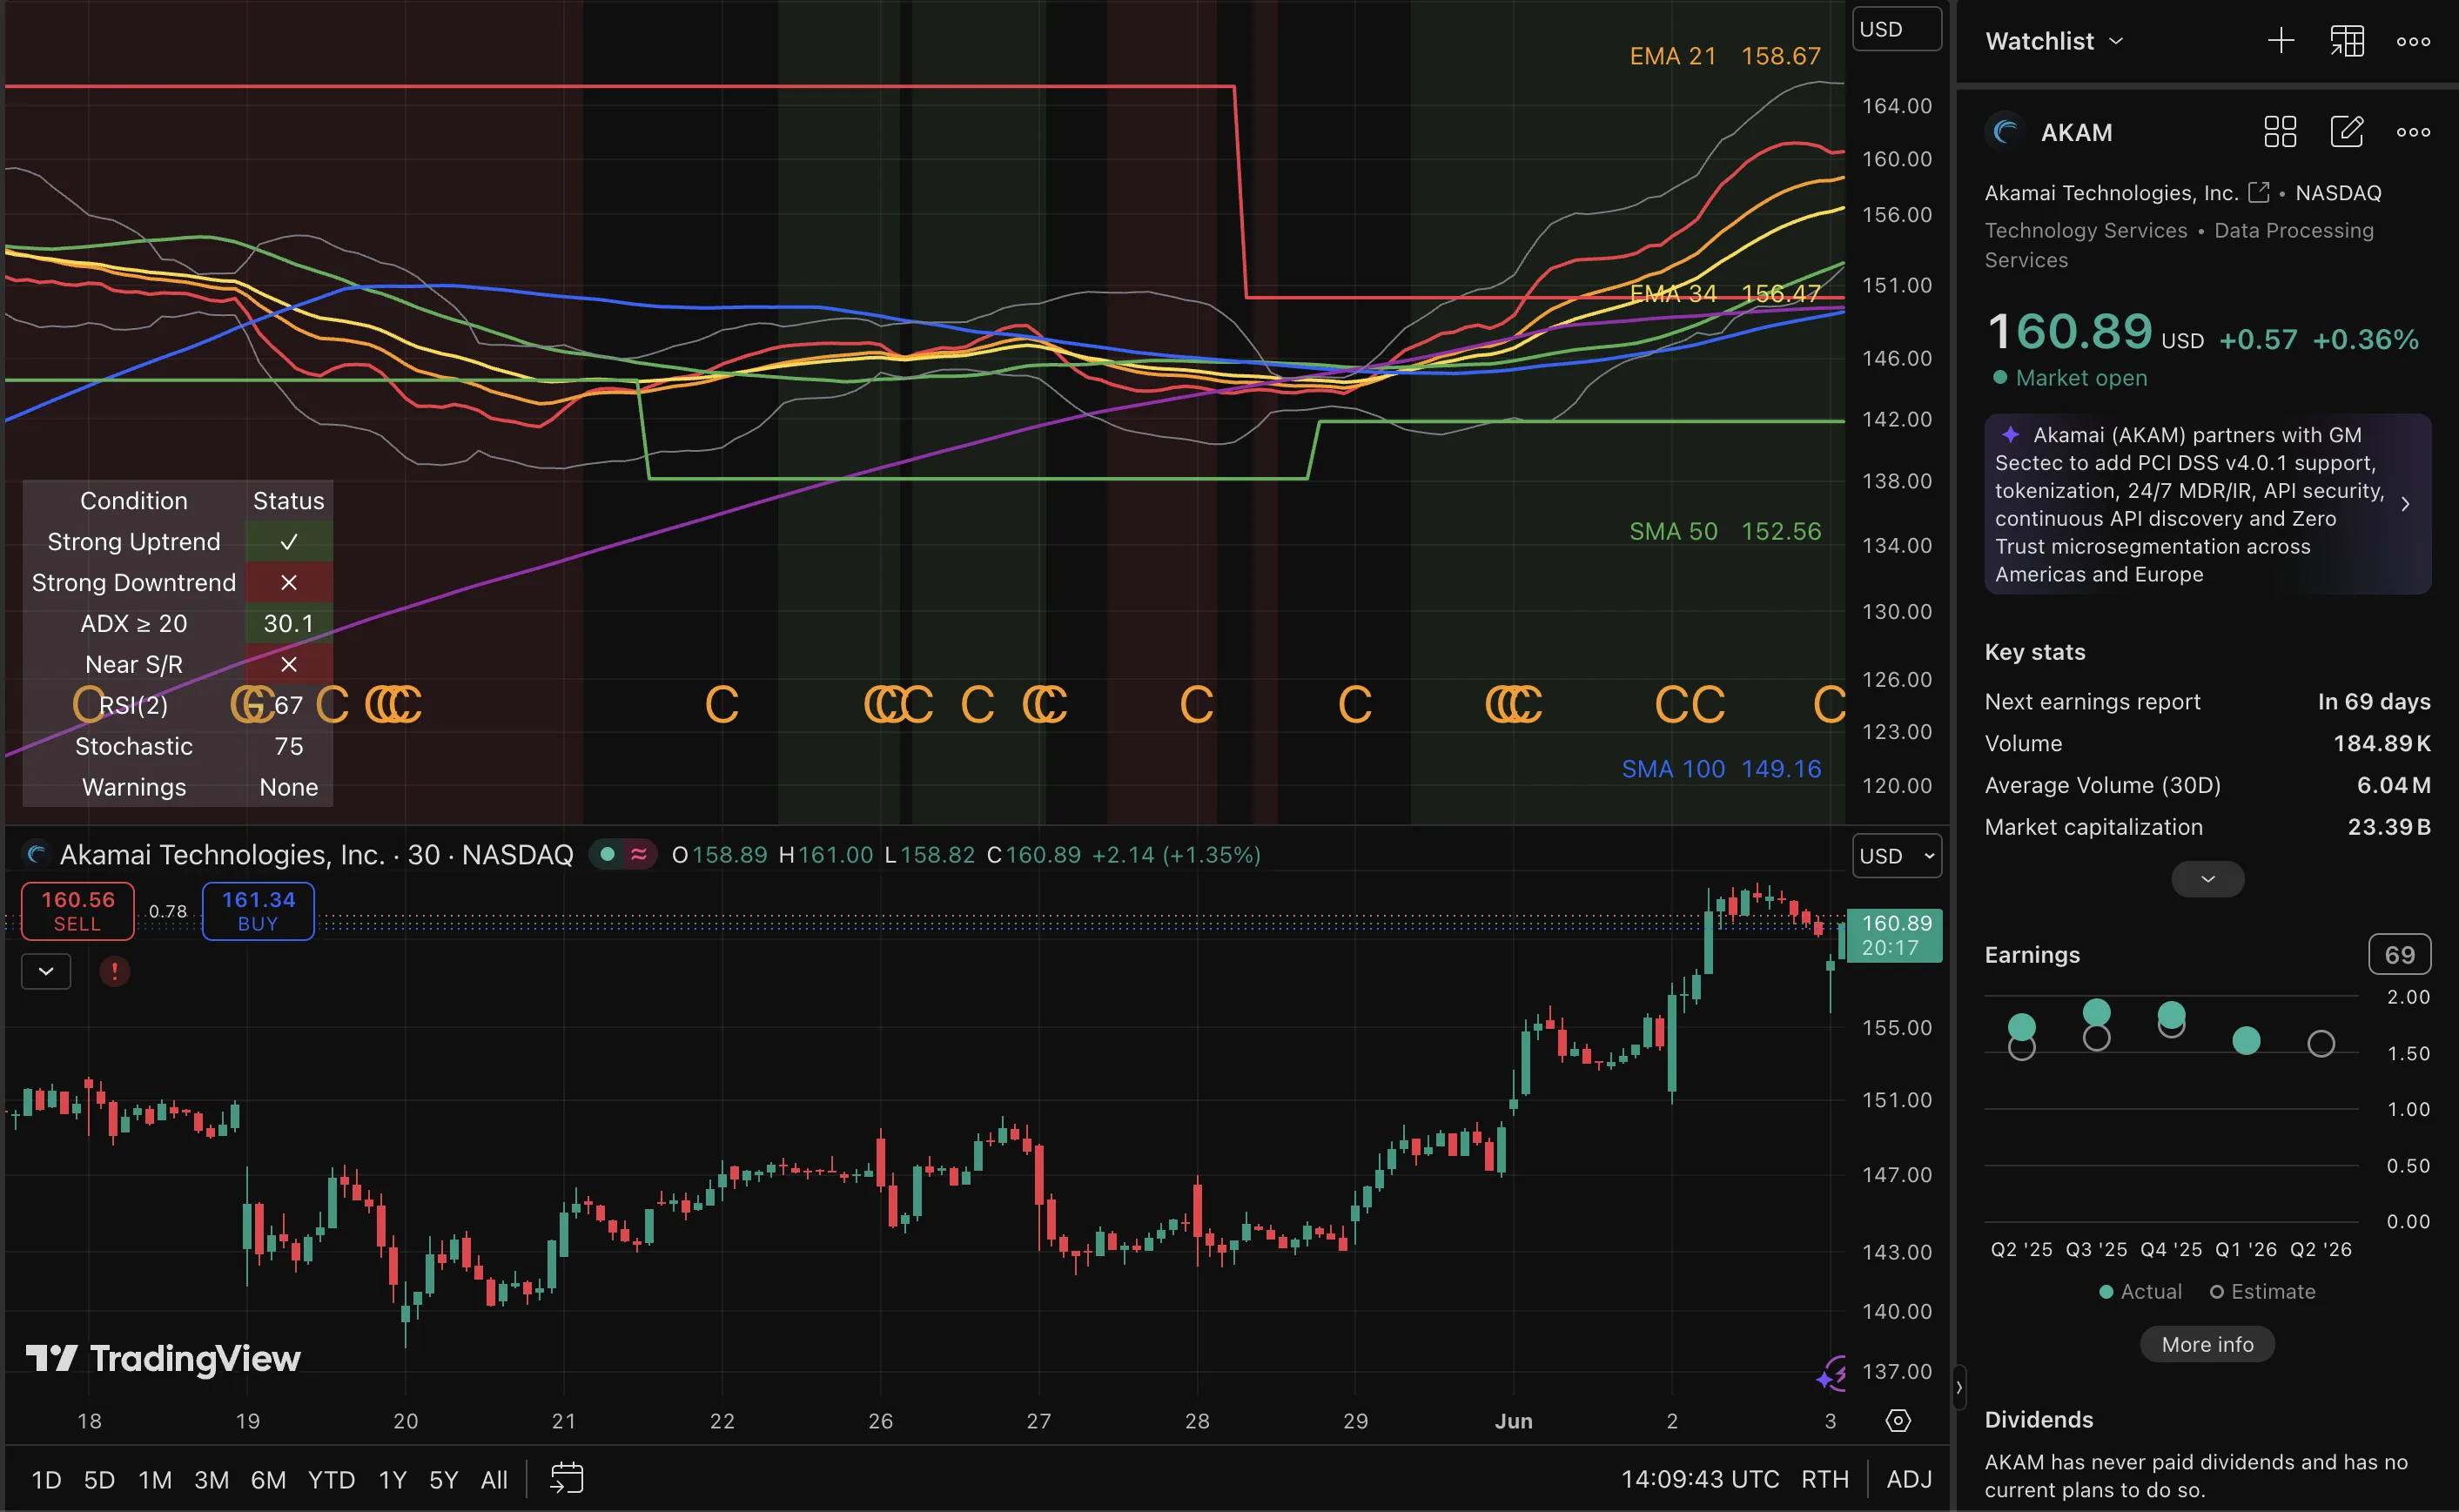Select the 3M time range

(211, 1479)
